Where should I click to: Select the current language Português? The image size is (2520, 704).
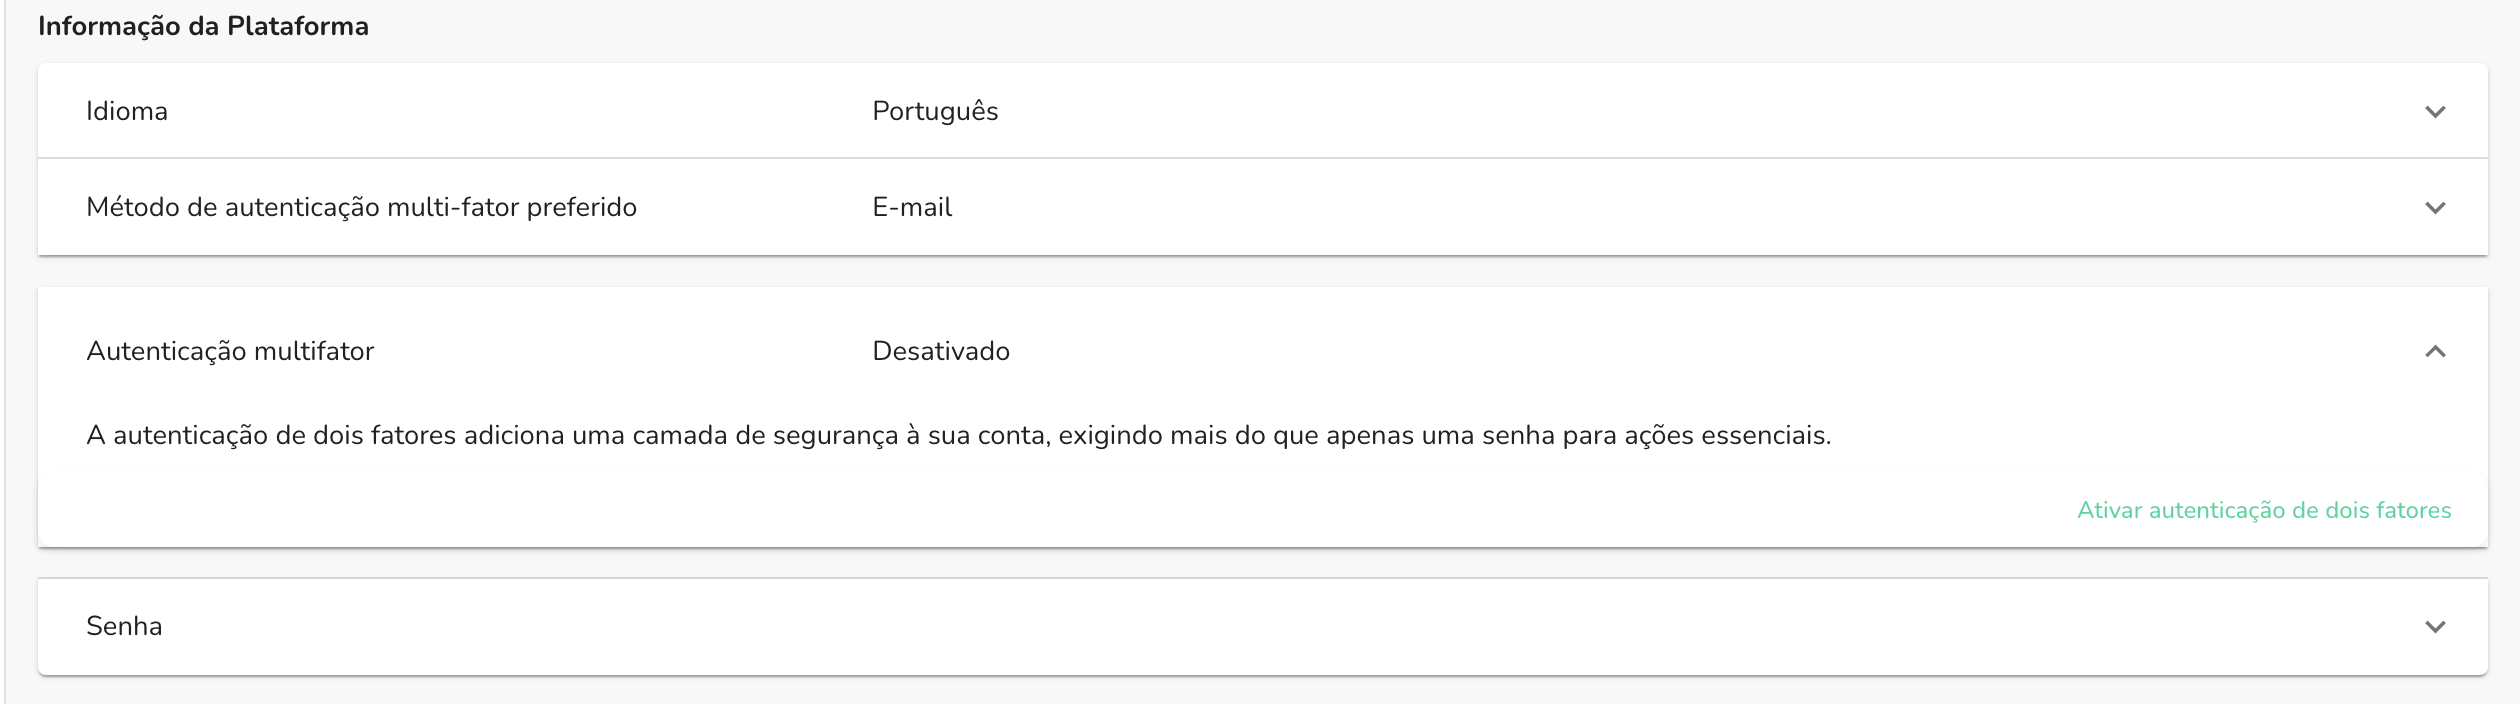[933, 111]
